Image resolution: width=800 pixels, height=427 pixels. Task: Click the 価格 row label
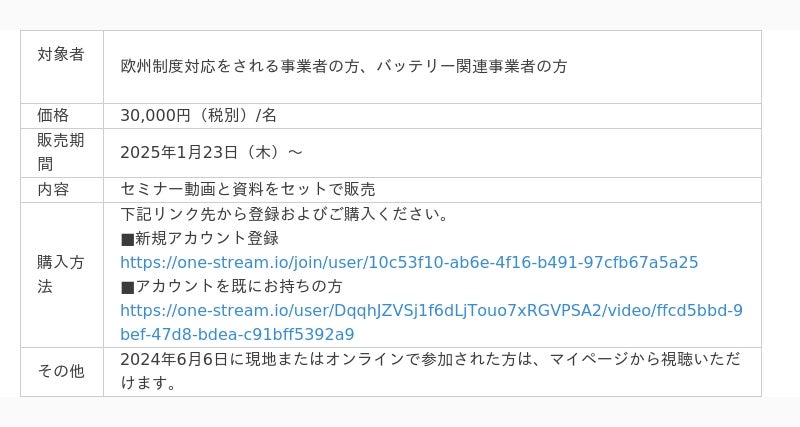click(x=53, y=115)
